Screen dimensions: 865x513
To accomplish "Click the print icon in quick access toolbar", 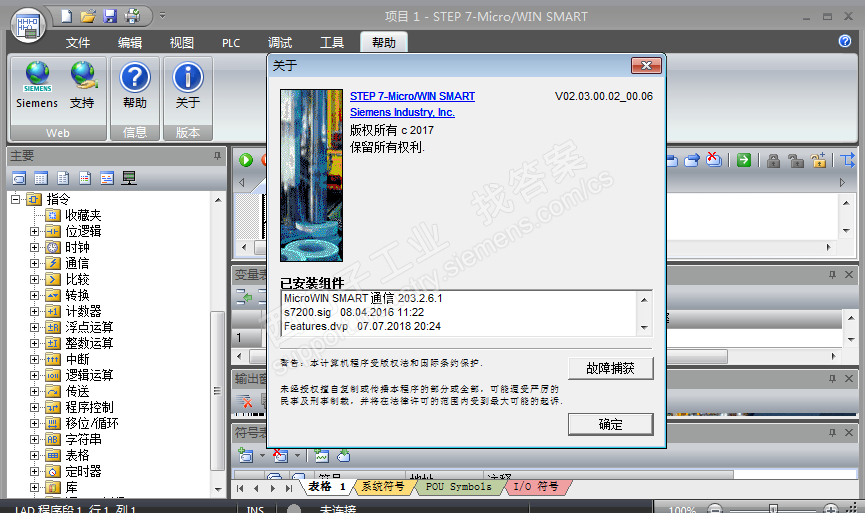I will (132, 16).
